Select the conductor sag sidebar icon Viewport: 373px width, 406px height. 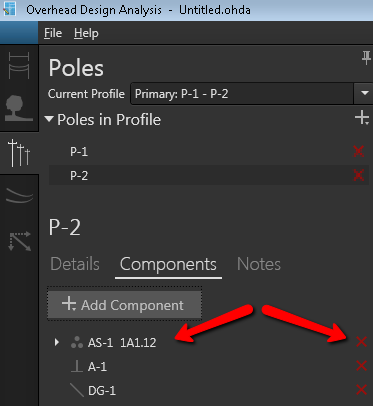tap(19, 195)
